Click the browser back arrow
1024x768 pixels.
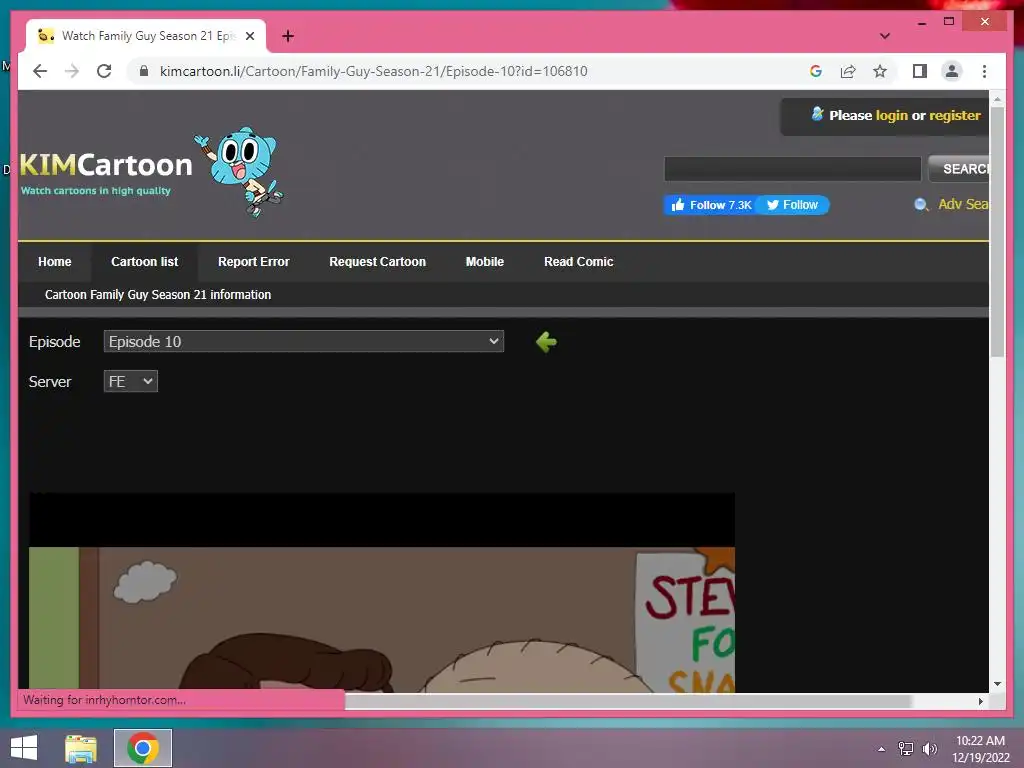tap(40, 71)
